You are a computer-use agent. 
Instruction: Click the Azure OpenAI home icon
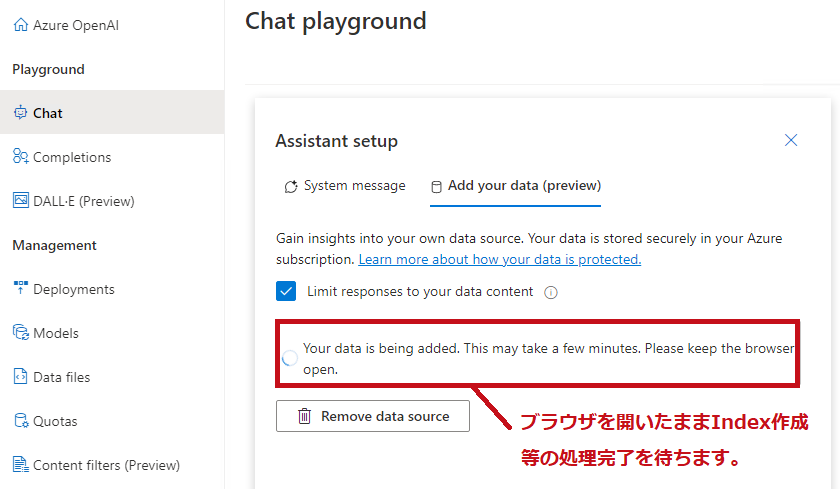[x=20, y=25]
